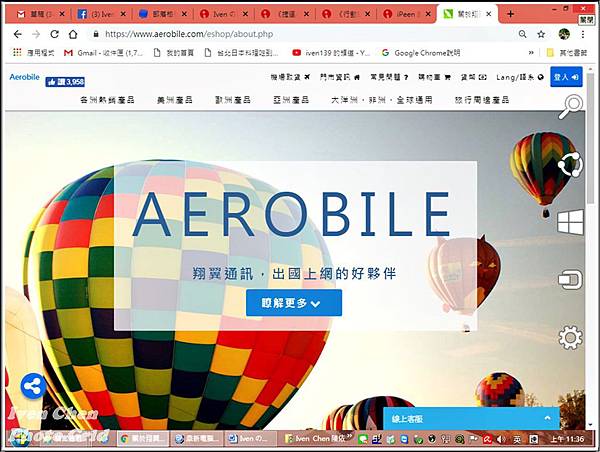
Task: Open the Gmail - 收件匣 bookmark
Action: [103, 53]
